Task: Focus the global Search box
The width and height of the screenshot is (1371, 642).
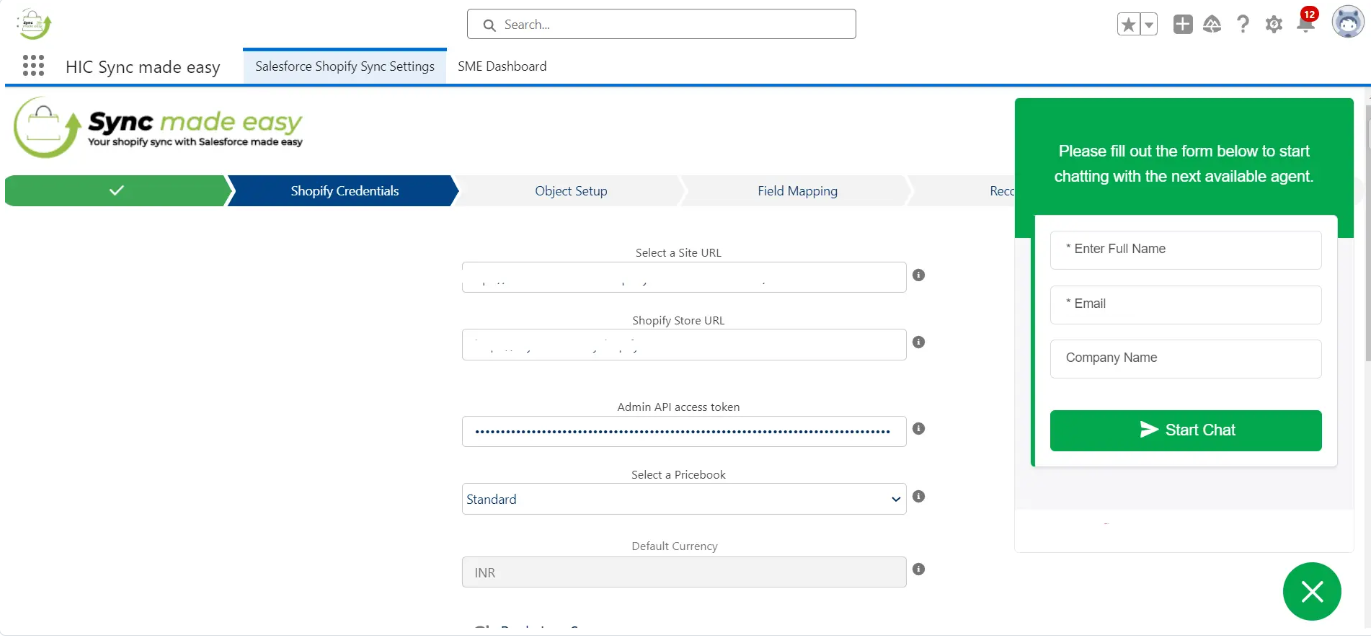Action: (x=662, y=24)
